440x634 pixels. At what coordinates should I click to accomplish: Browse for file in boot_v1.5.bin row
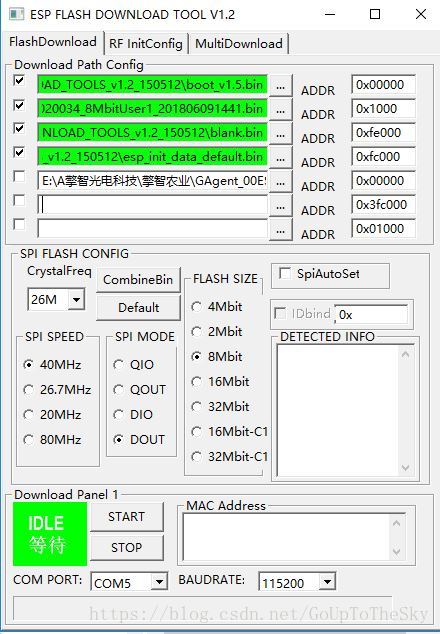(280, 86)
